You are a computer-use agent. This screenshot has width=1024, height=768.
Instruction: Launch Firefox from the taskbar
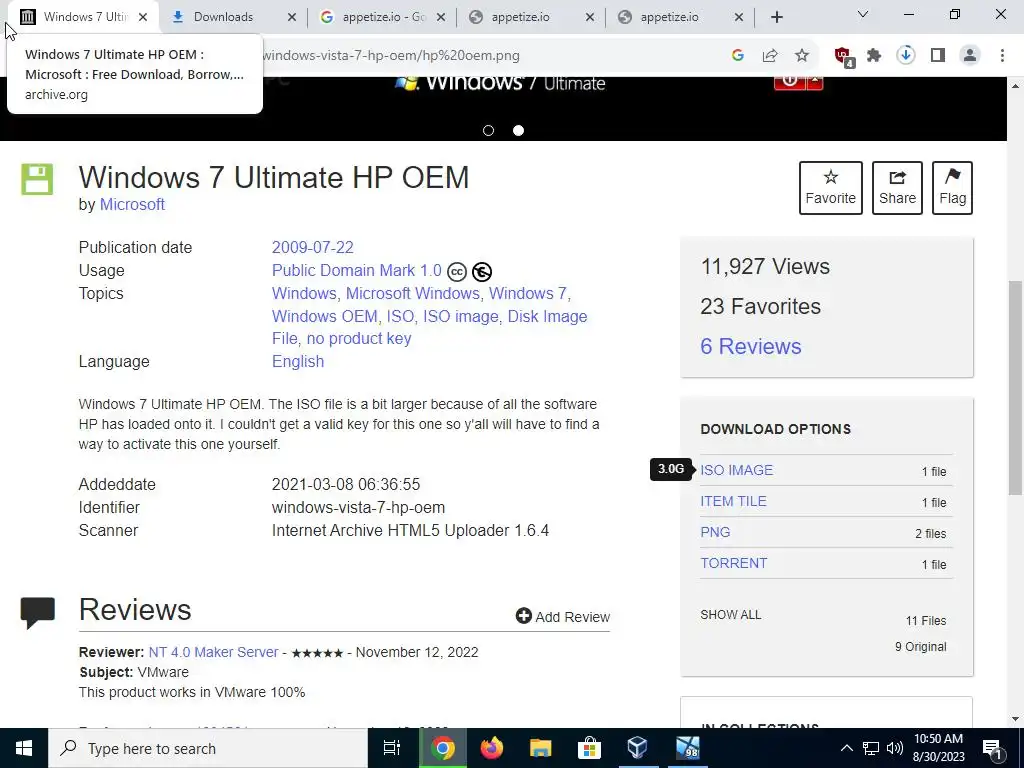[492, 748]
